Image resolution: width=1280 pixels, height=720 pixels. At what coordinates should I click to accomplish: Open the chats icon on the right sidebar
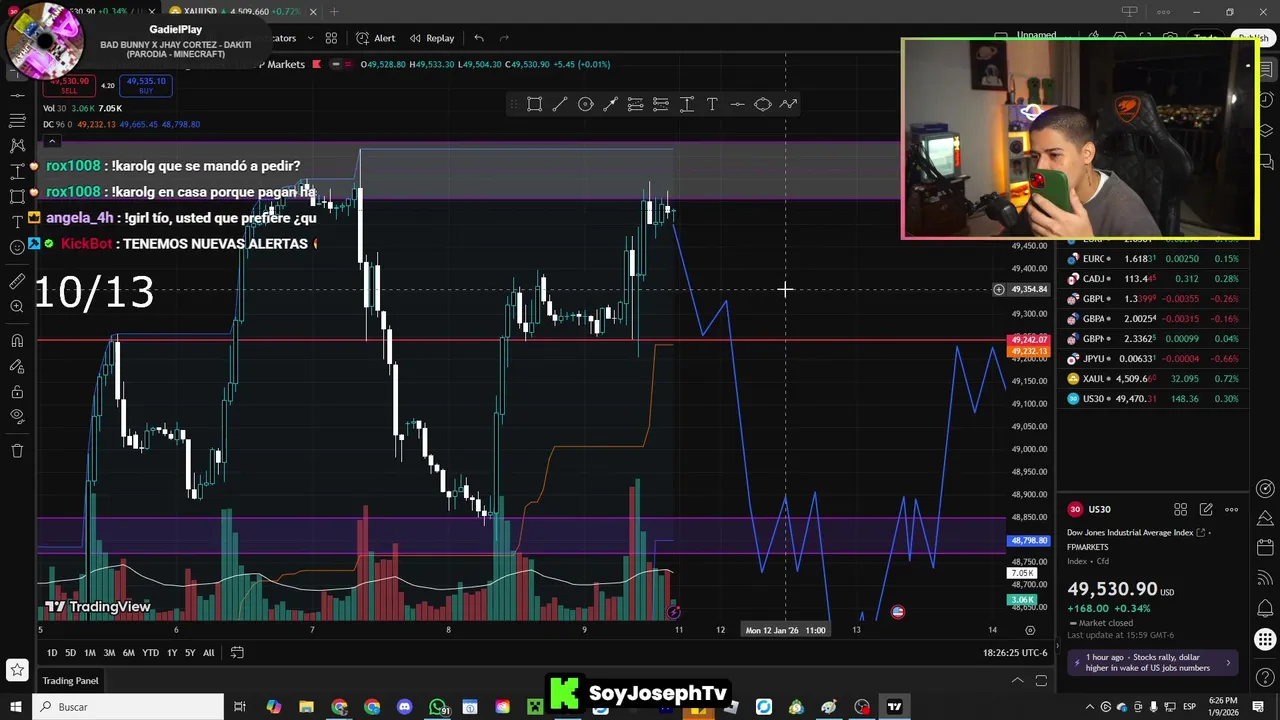coord(1266,160)
